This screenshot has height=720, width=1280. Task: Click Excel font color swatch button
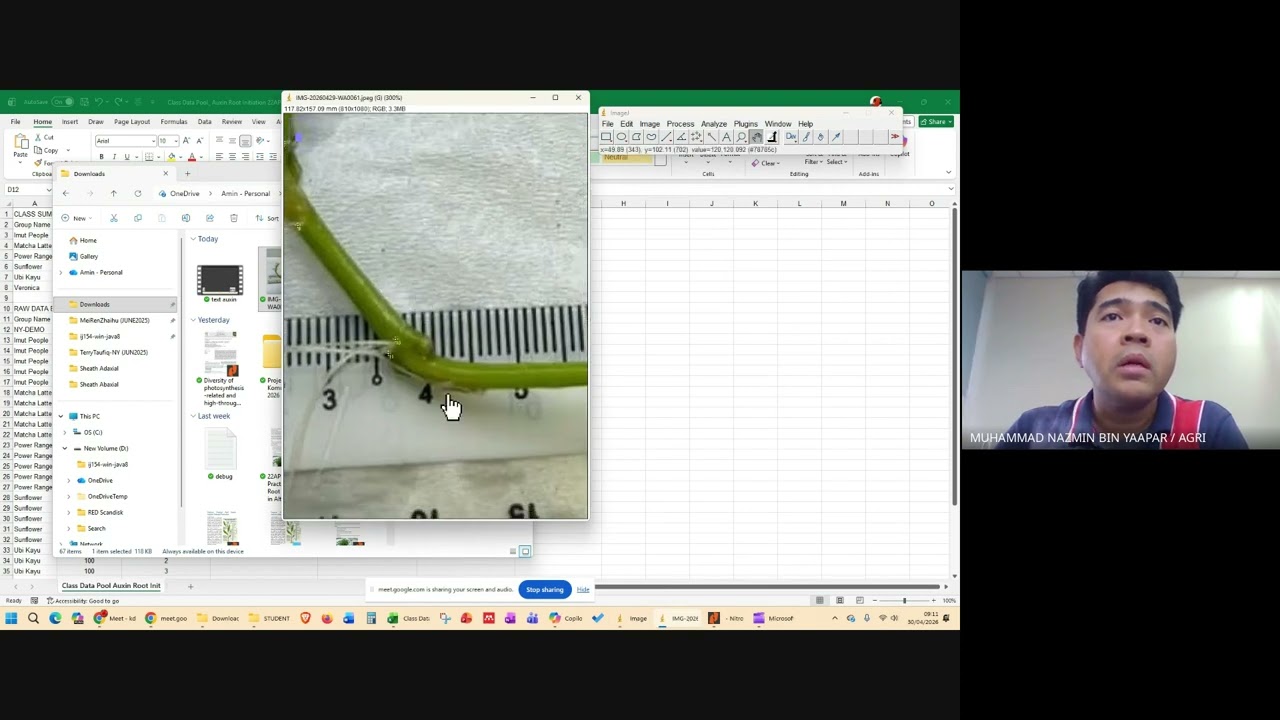point(192,157)
